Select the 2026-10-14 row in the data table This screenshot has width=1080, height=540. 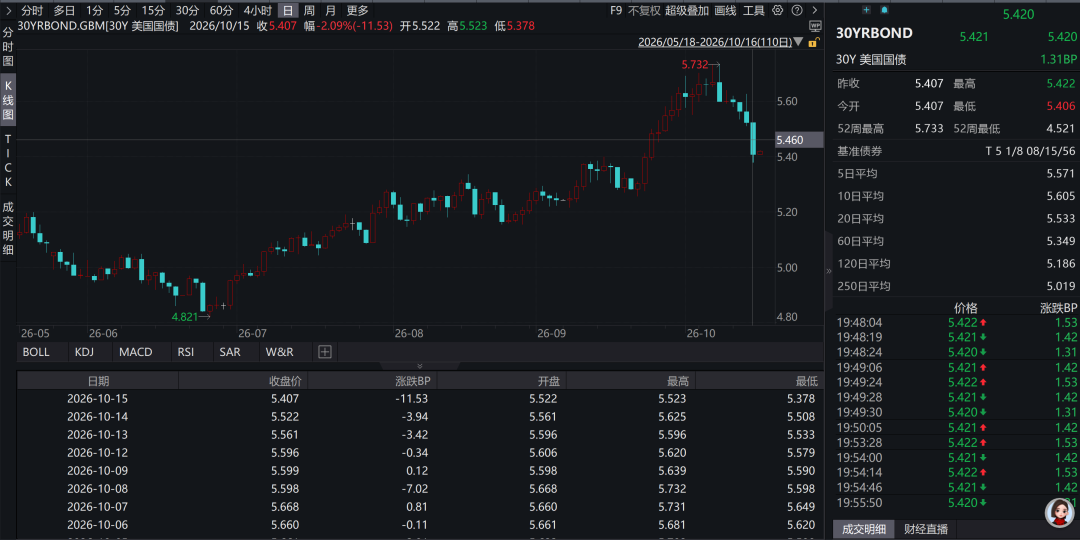[x=420, y=417]
